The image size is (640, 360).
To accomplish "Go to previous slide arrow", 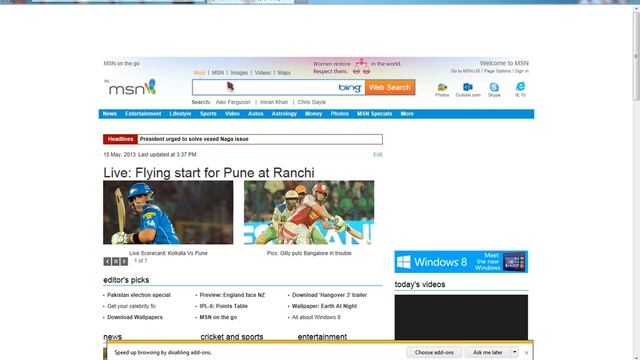I will point(107,262).
